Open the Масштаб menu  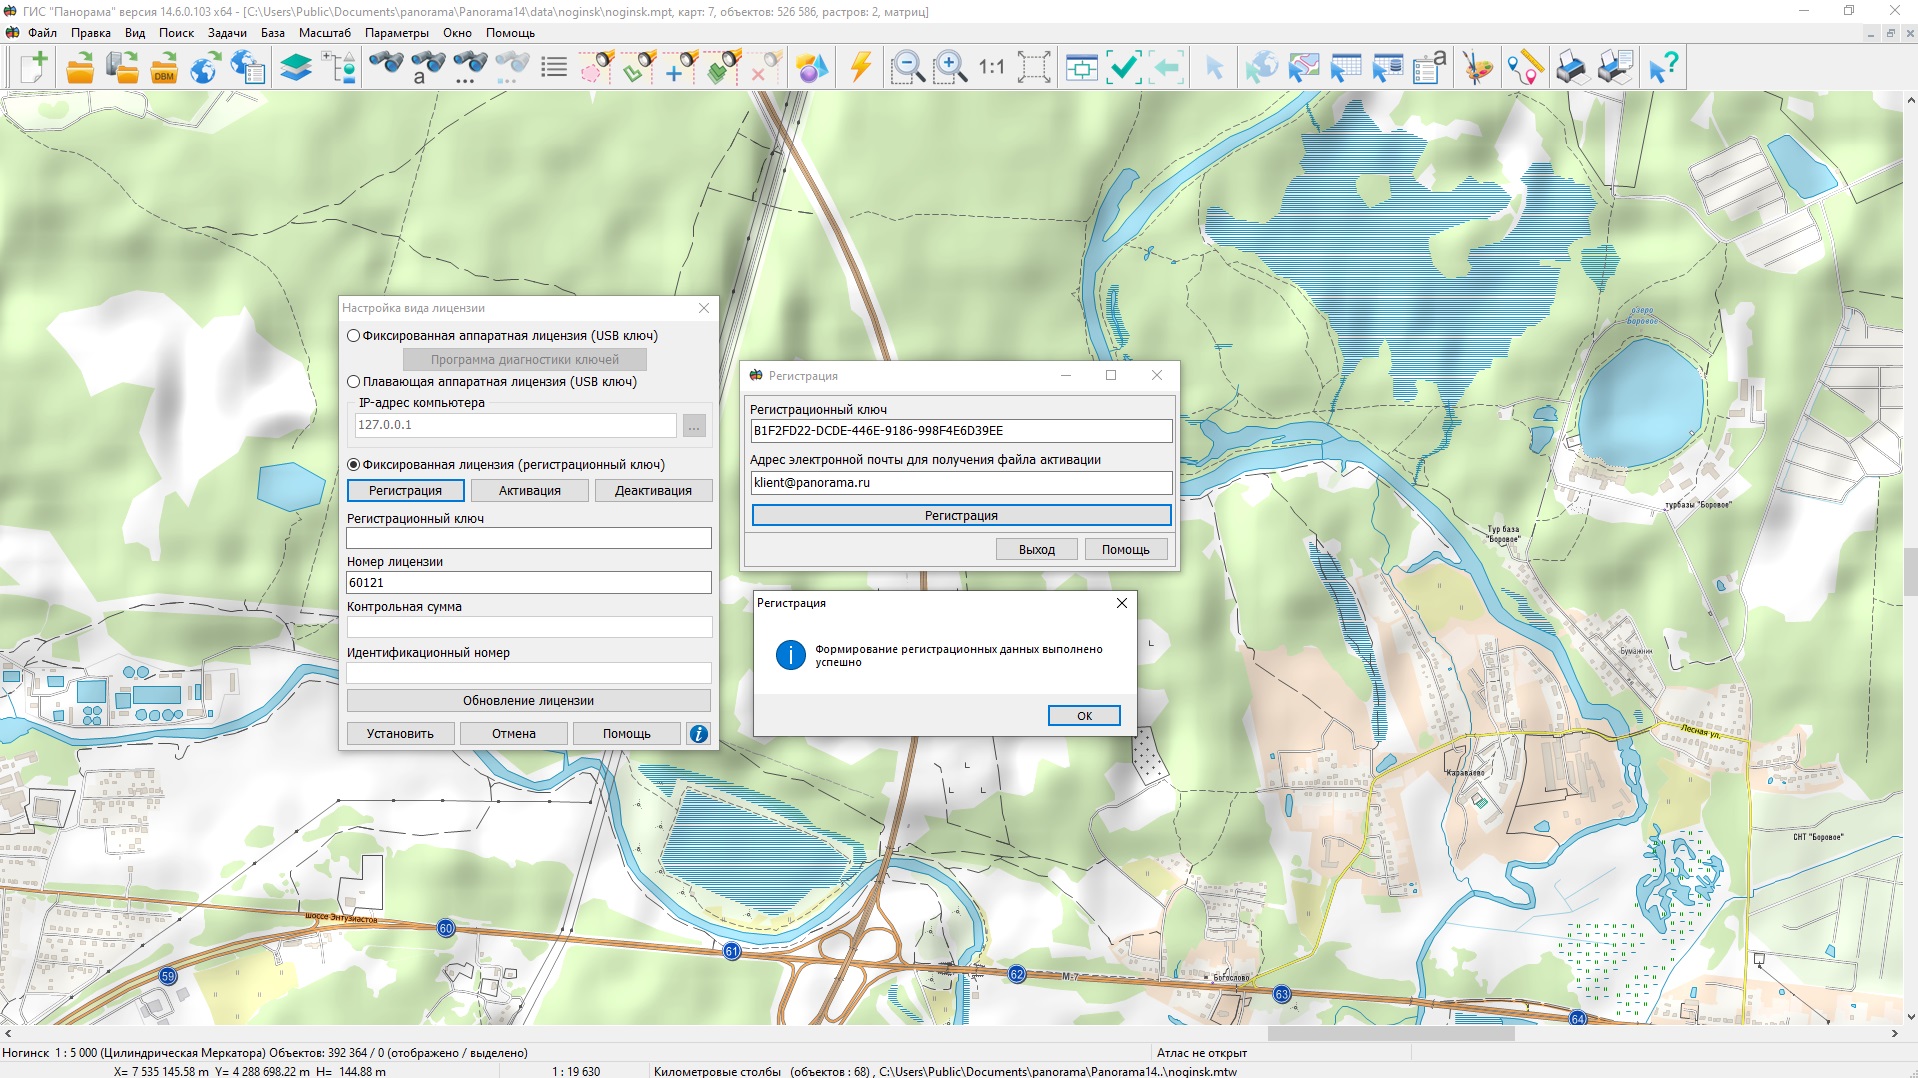pos(325,33)
